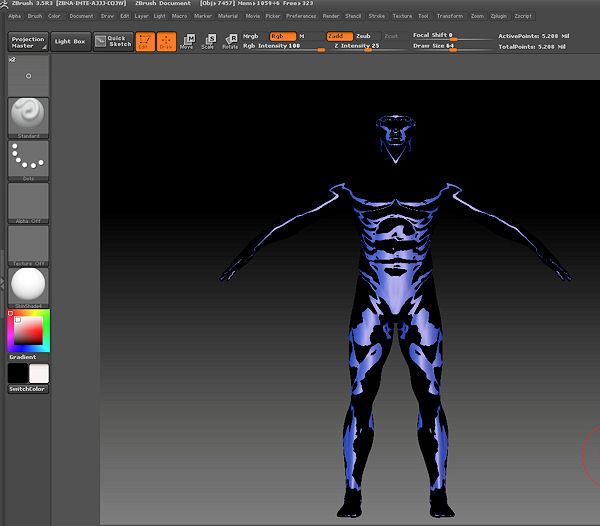Enable the Zsub sculpt mode
This screenshot has height=526, width=600.
(x=364, y=36)
